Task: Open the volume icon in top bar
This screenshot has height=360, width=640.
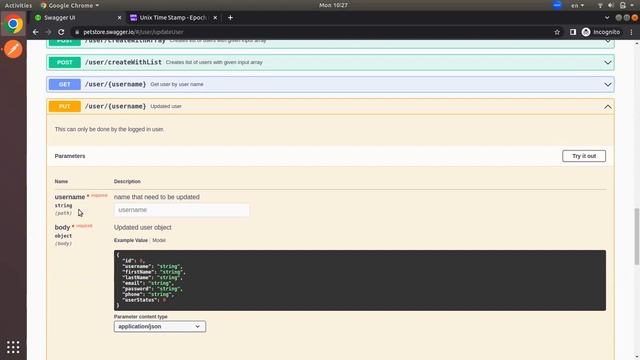Action: pyautogui.click(x=611, y=5)
